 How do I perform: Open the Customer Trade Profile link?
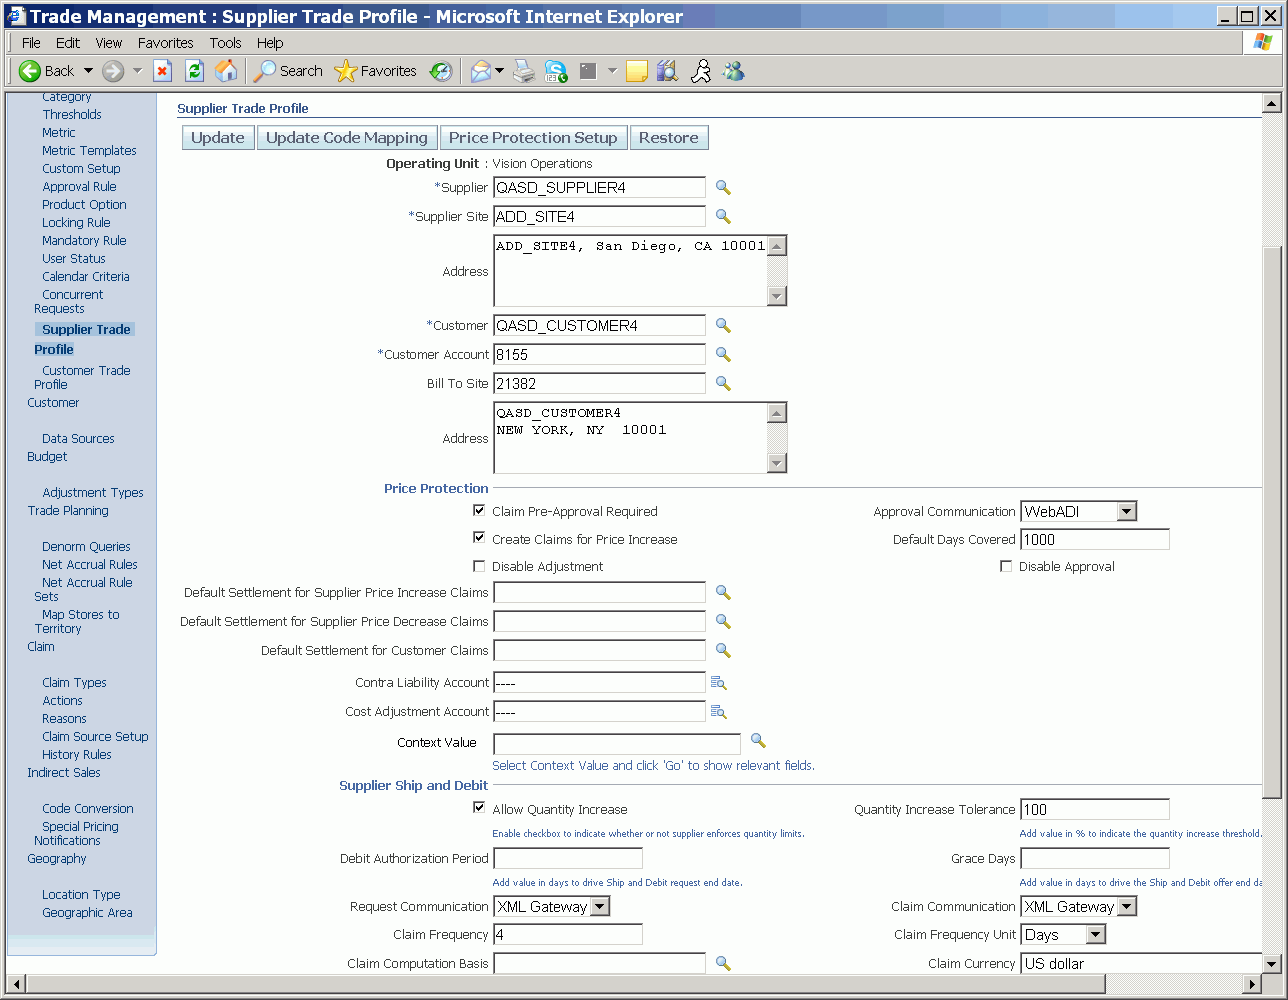point(82,377)
